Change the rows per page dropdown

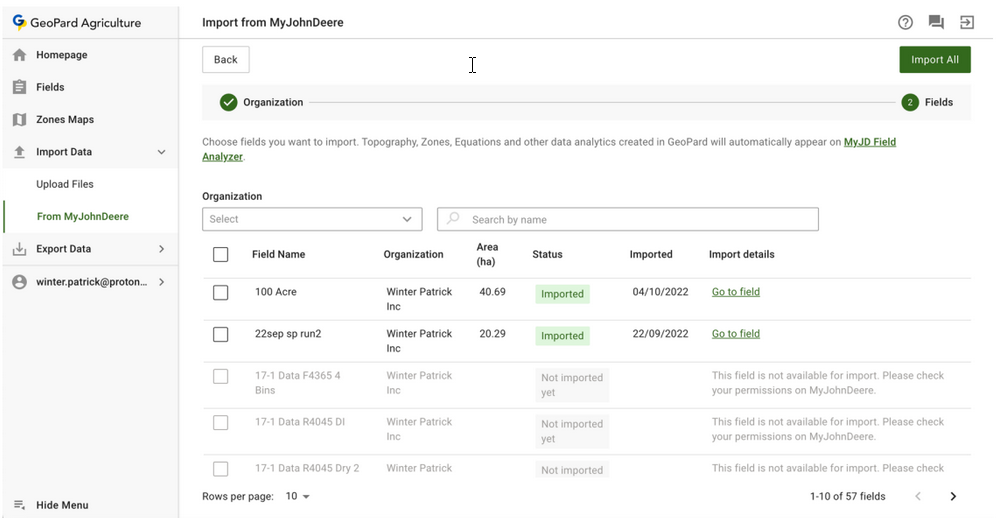click(298, 496)
